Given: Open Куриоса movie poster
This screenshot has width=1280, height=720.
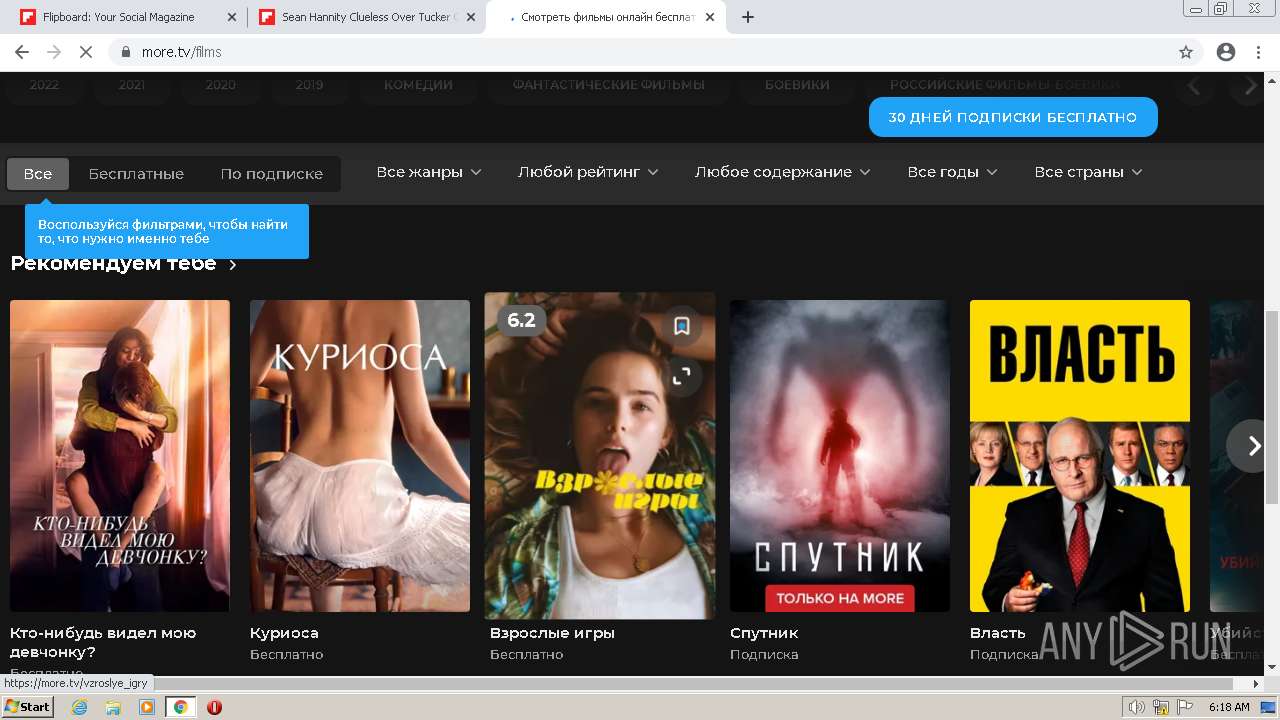Looking at the screenshot, I should [360, 456].
